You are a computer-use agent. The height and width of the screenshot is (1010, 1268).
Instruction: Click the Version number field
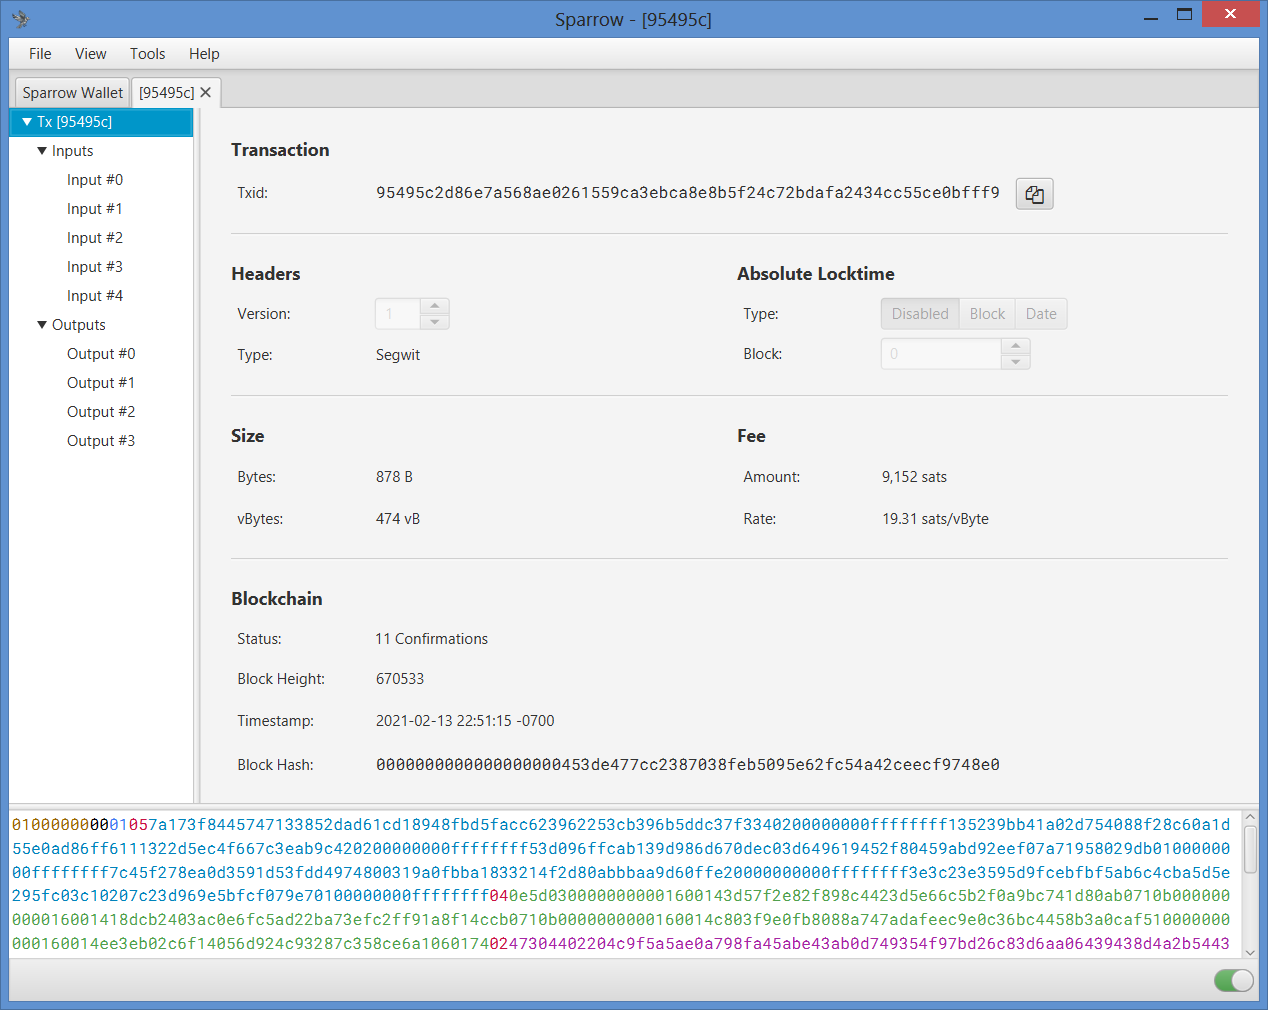pos(397,314)
